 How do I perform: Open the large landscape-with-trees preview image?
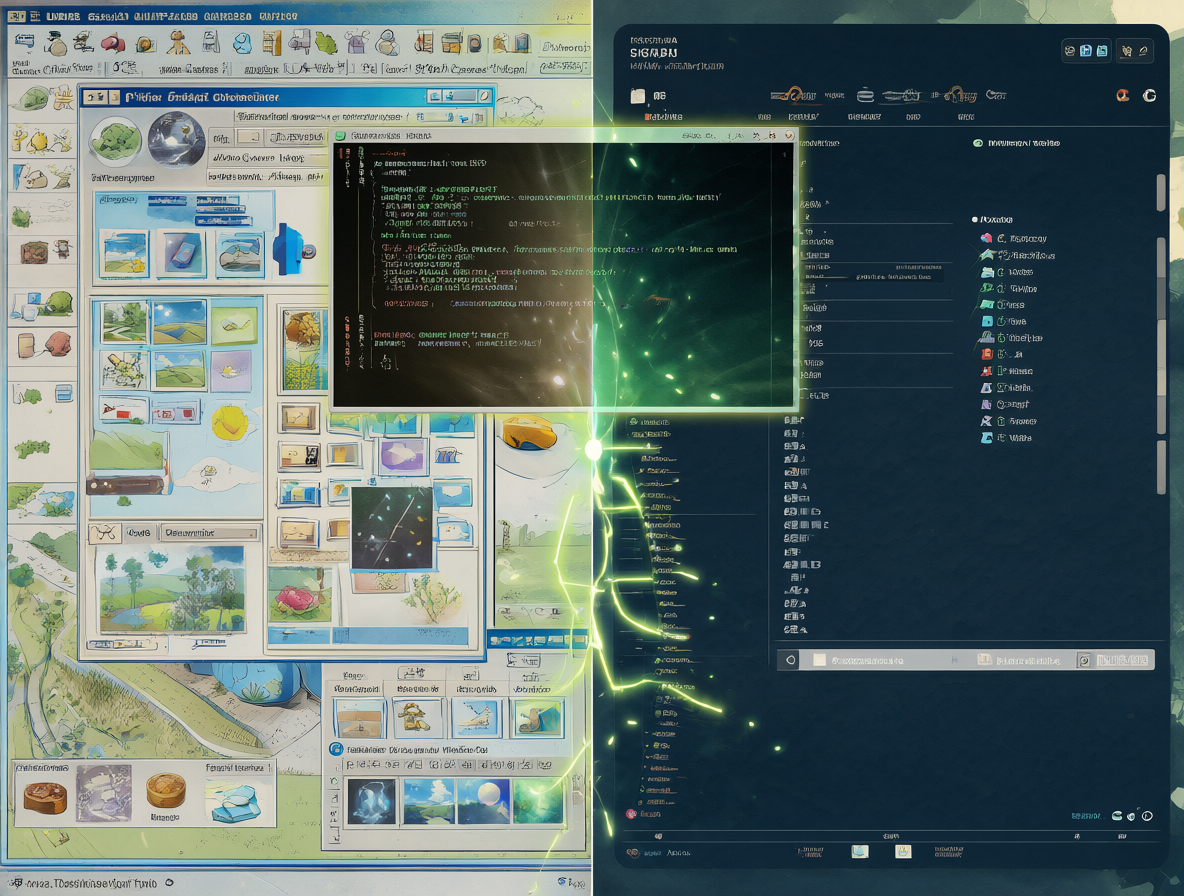click(x=172, y=589)
